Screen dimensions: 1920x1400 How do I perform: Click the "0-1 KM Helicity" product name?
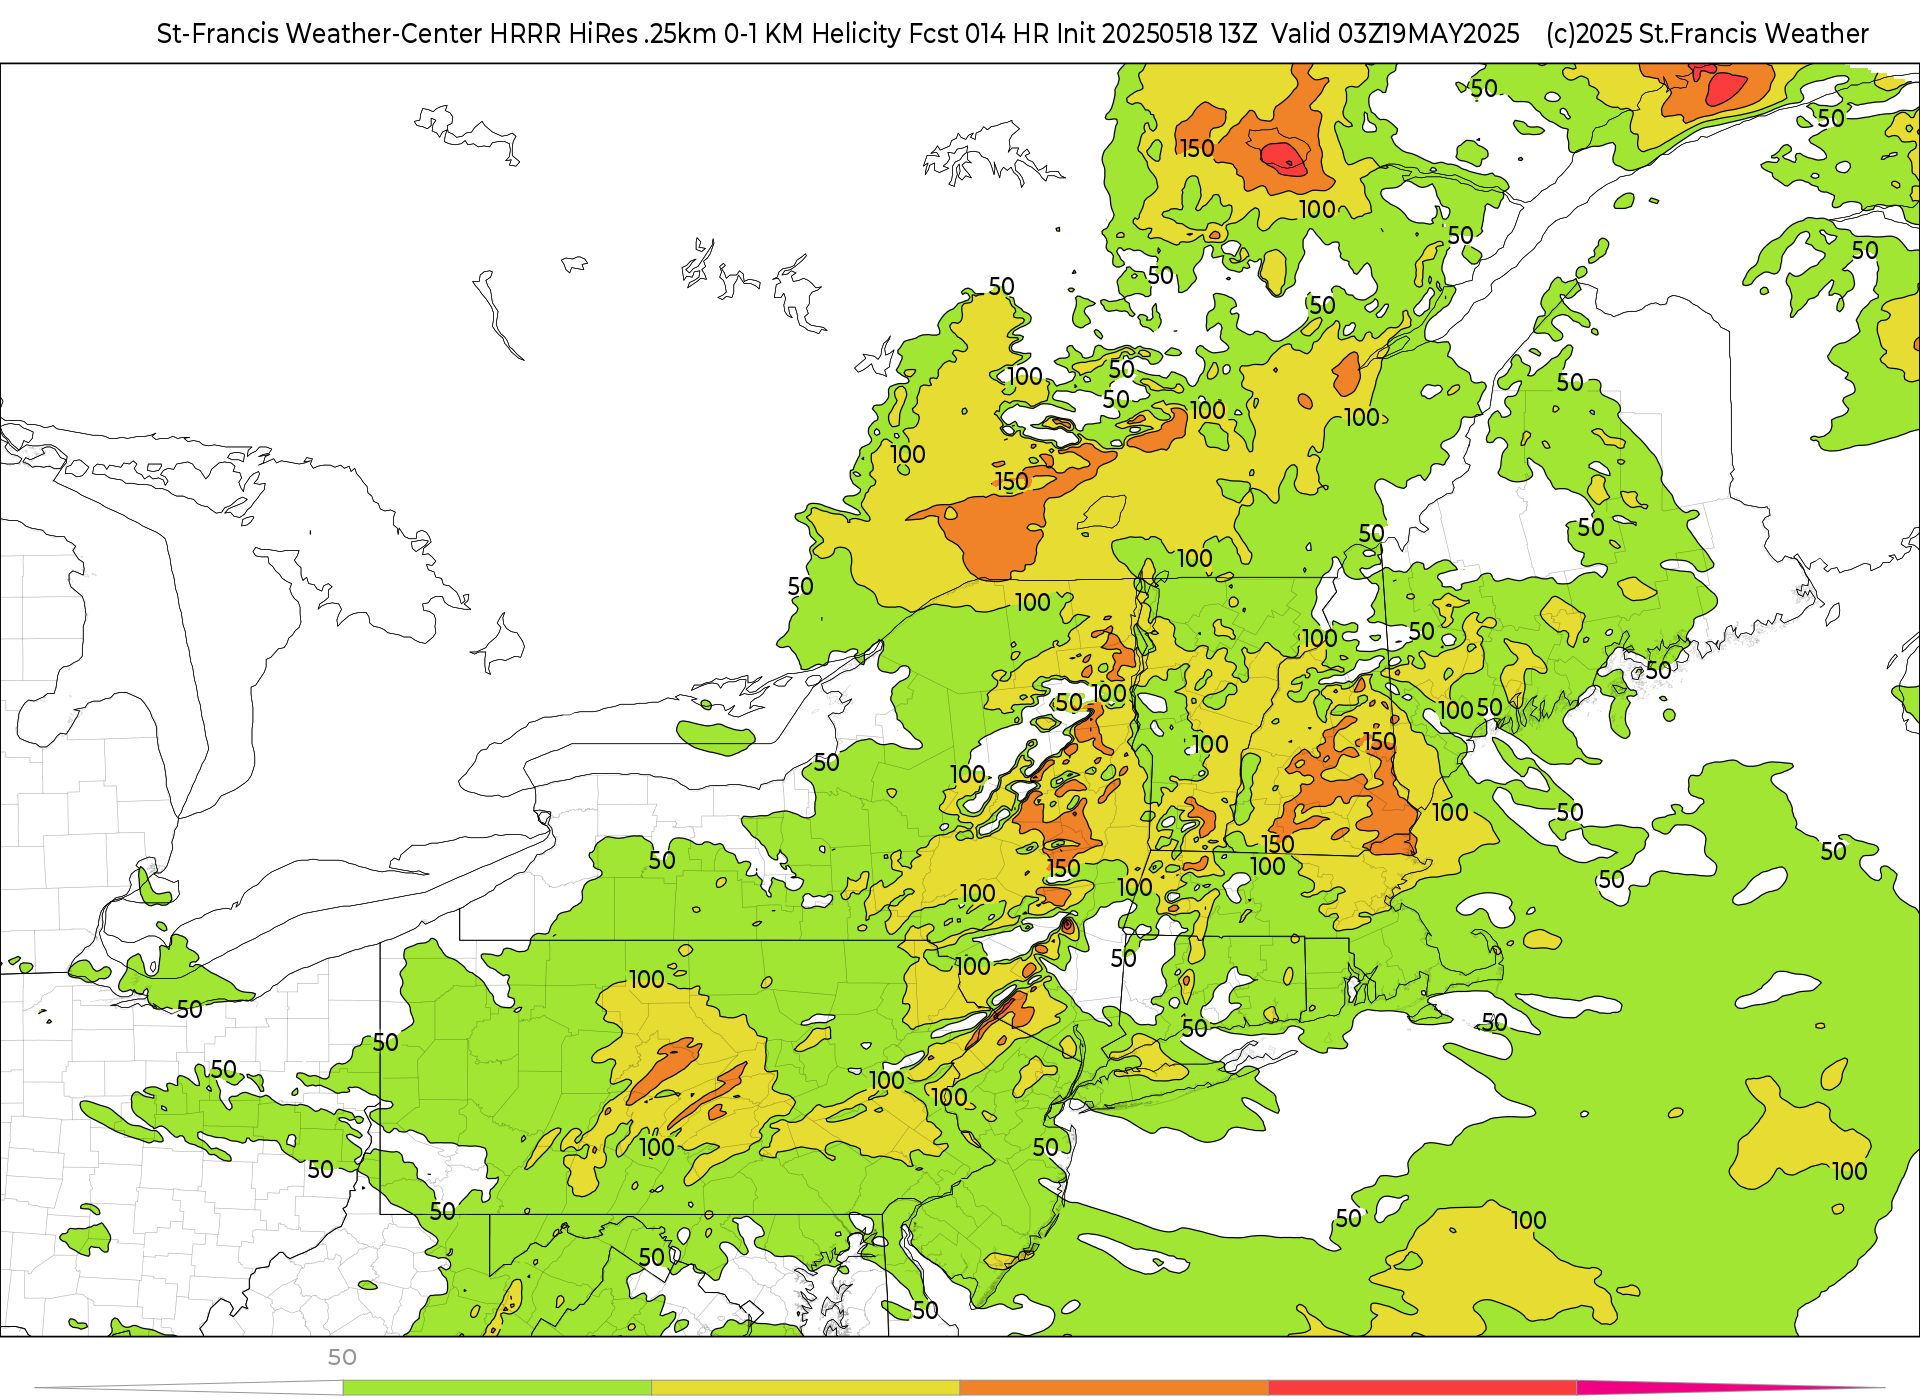tap(812, 34)
